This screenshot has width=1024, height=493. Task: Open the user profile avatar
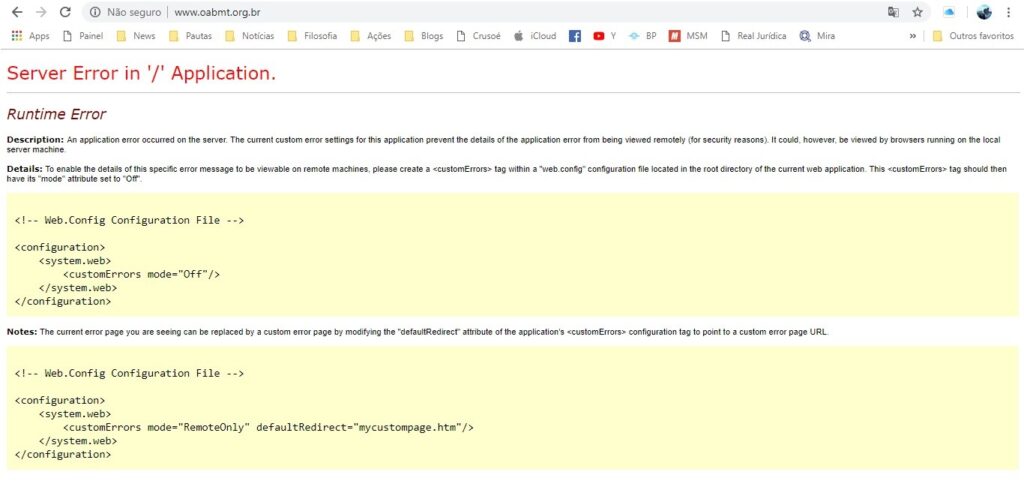[984, 12]
